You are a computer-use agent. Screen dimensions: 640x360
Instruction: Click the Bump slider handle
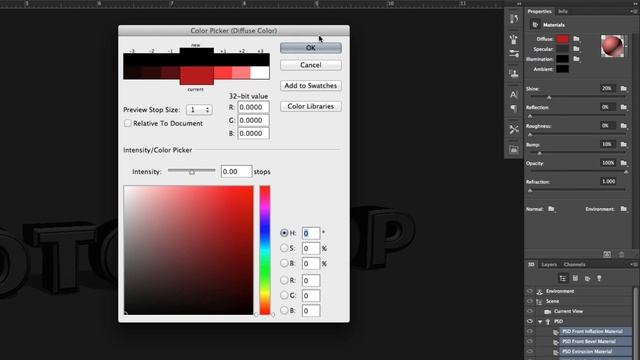(540, 153)
